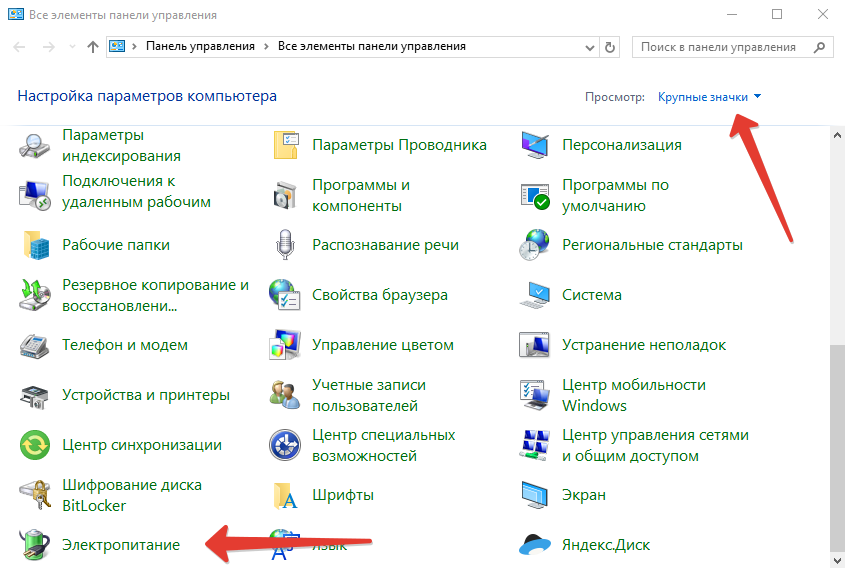Open the Яндекс.Диск text link
This screenshot has width=845, height=568.
(x=606, y=545)
